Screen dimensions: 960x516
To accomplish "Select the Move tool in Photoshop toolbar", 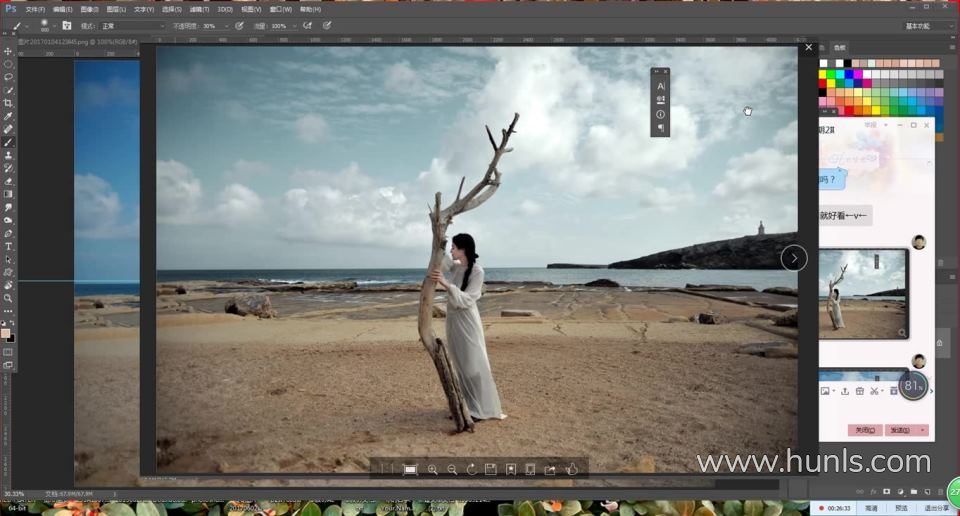I will 8,51.
